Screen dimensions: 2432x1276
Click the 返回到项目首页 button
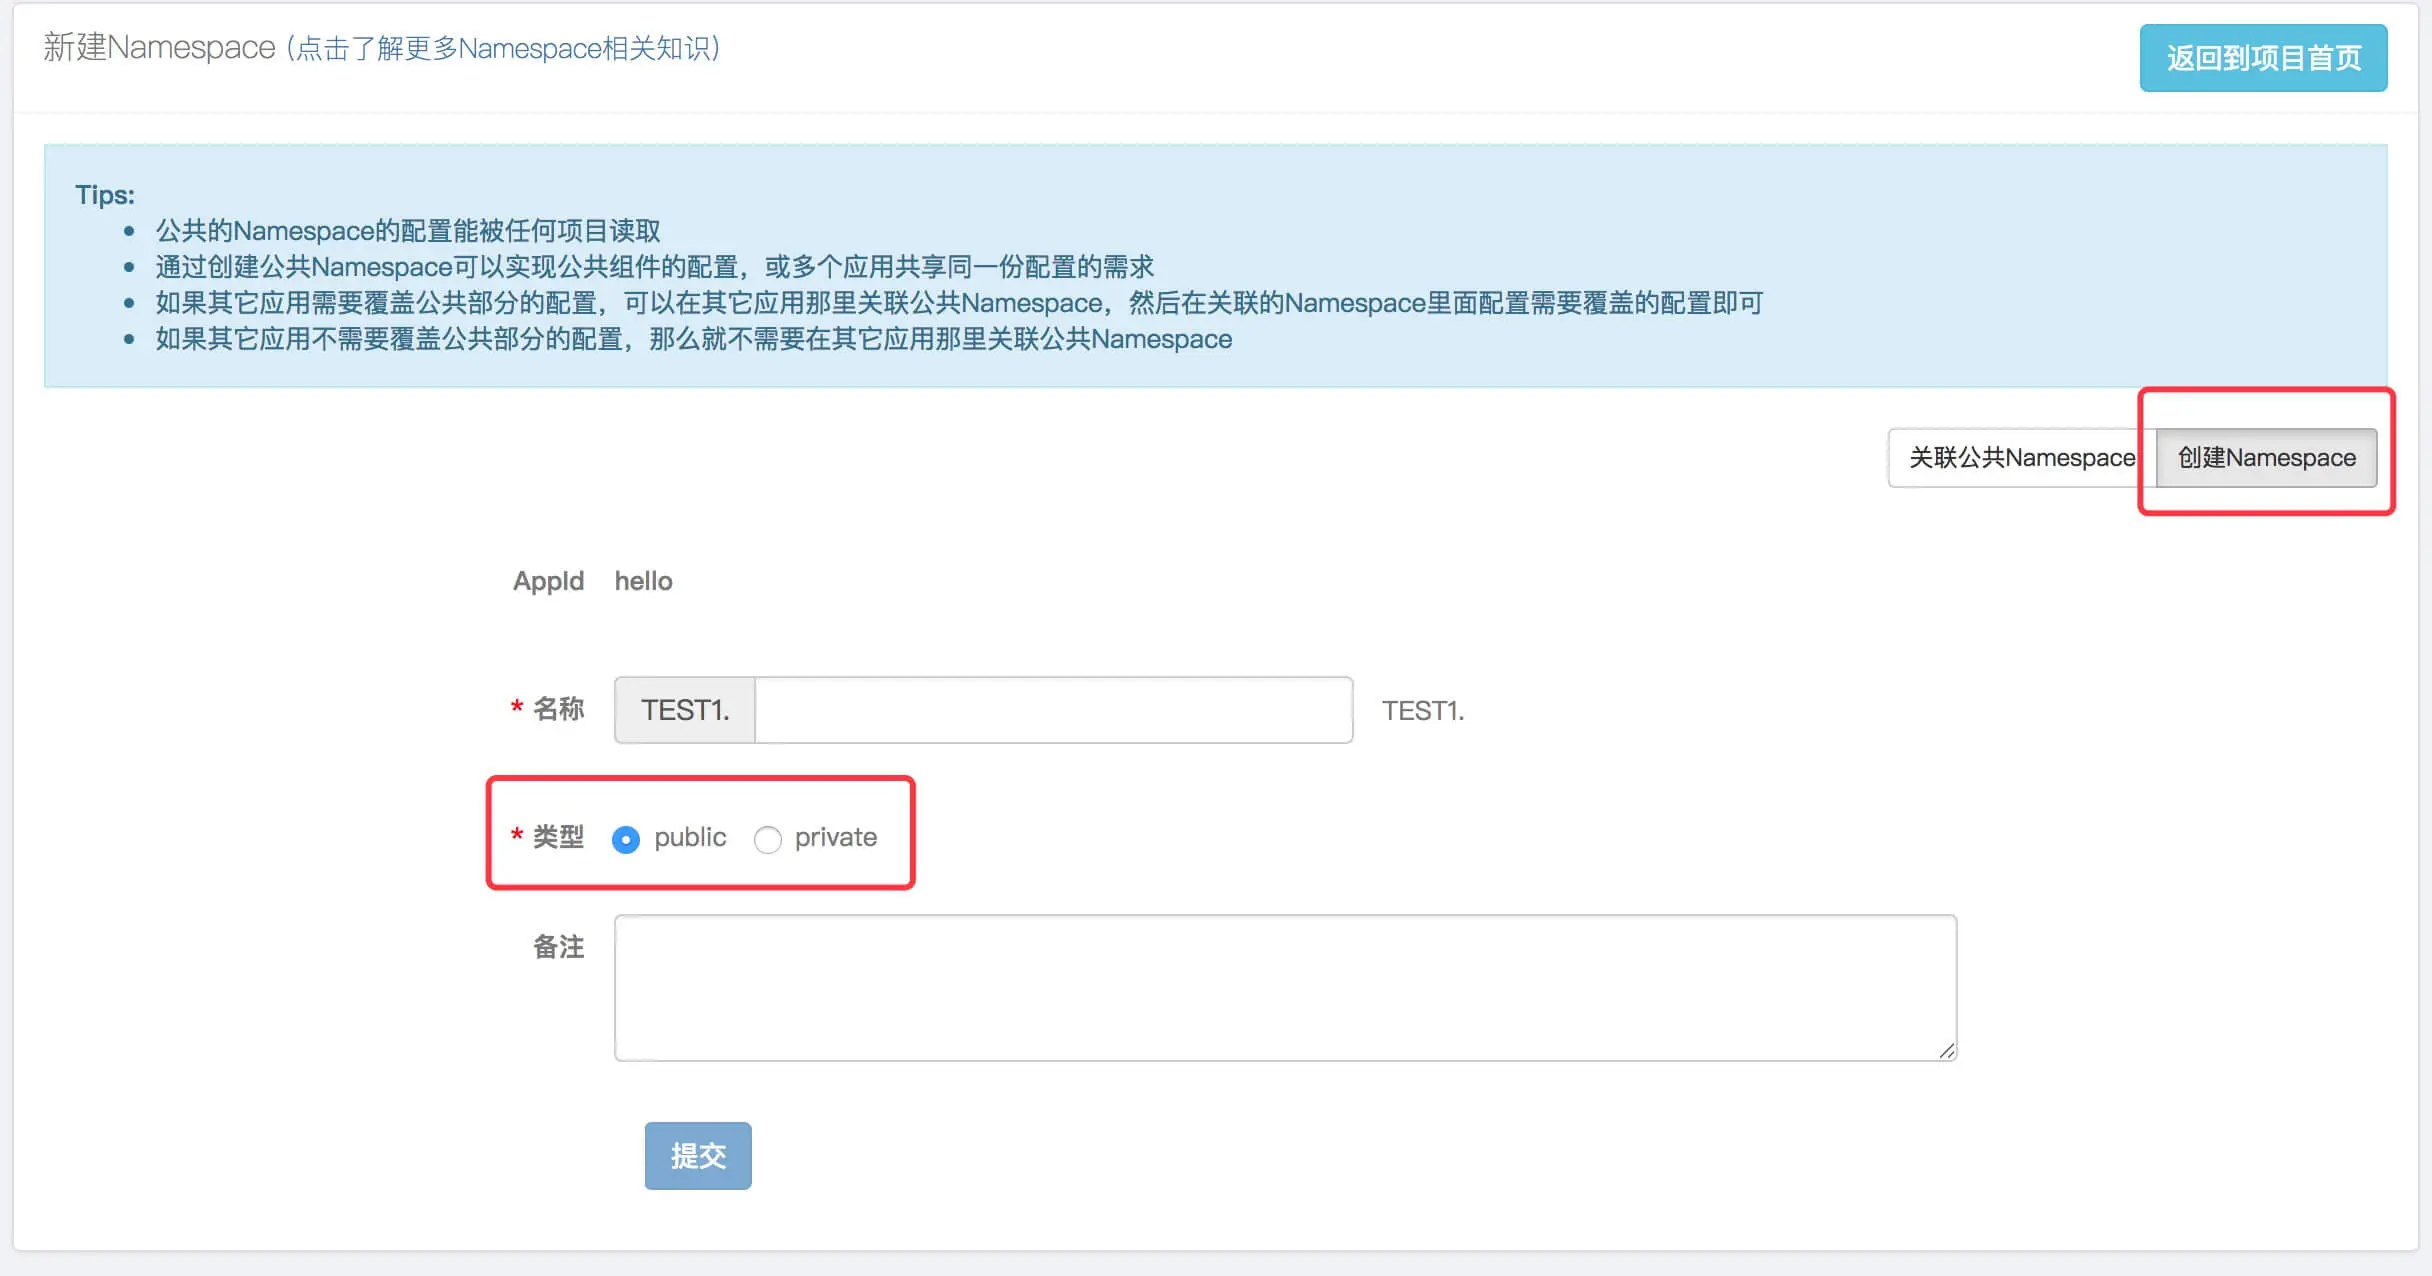click(x=2262, y=58)
